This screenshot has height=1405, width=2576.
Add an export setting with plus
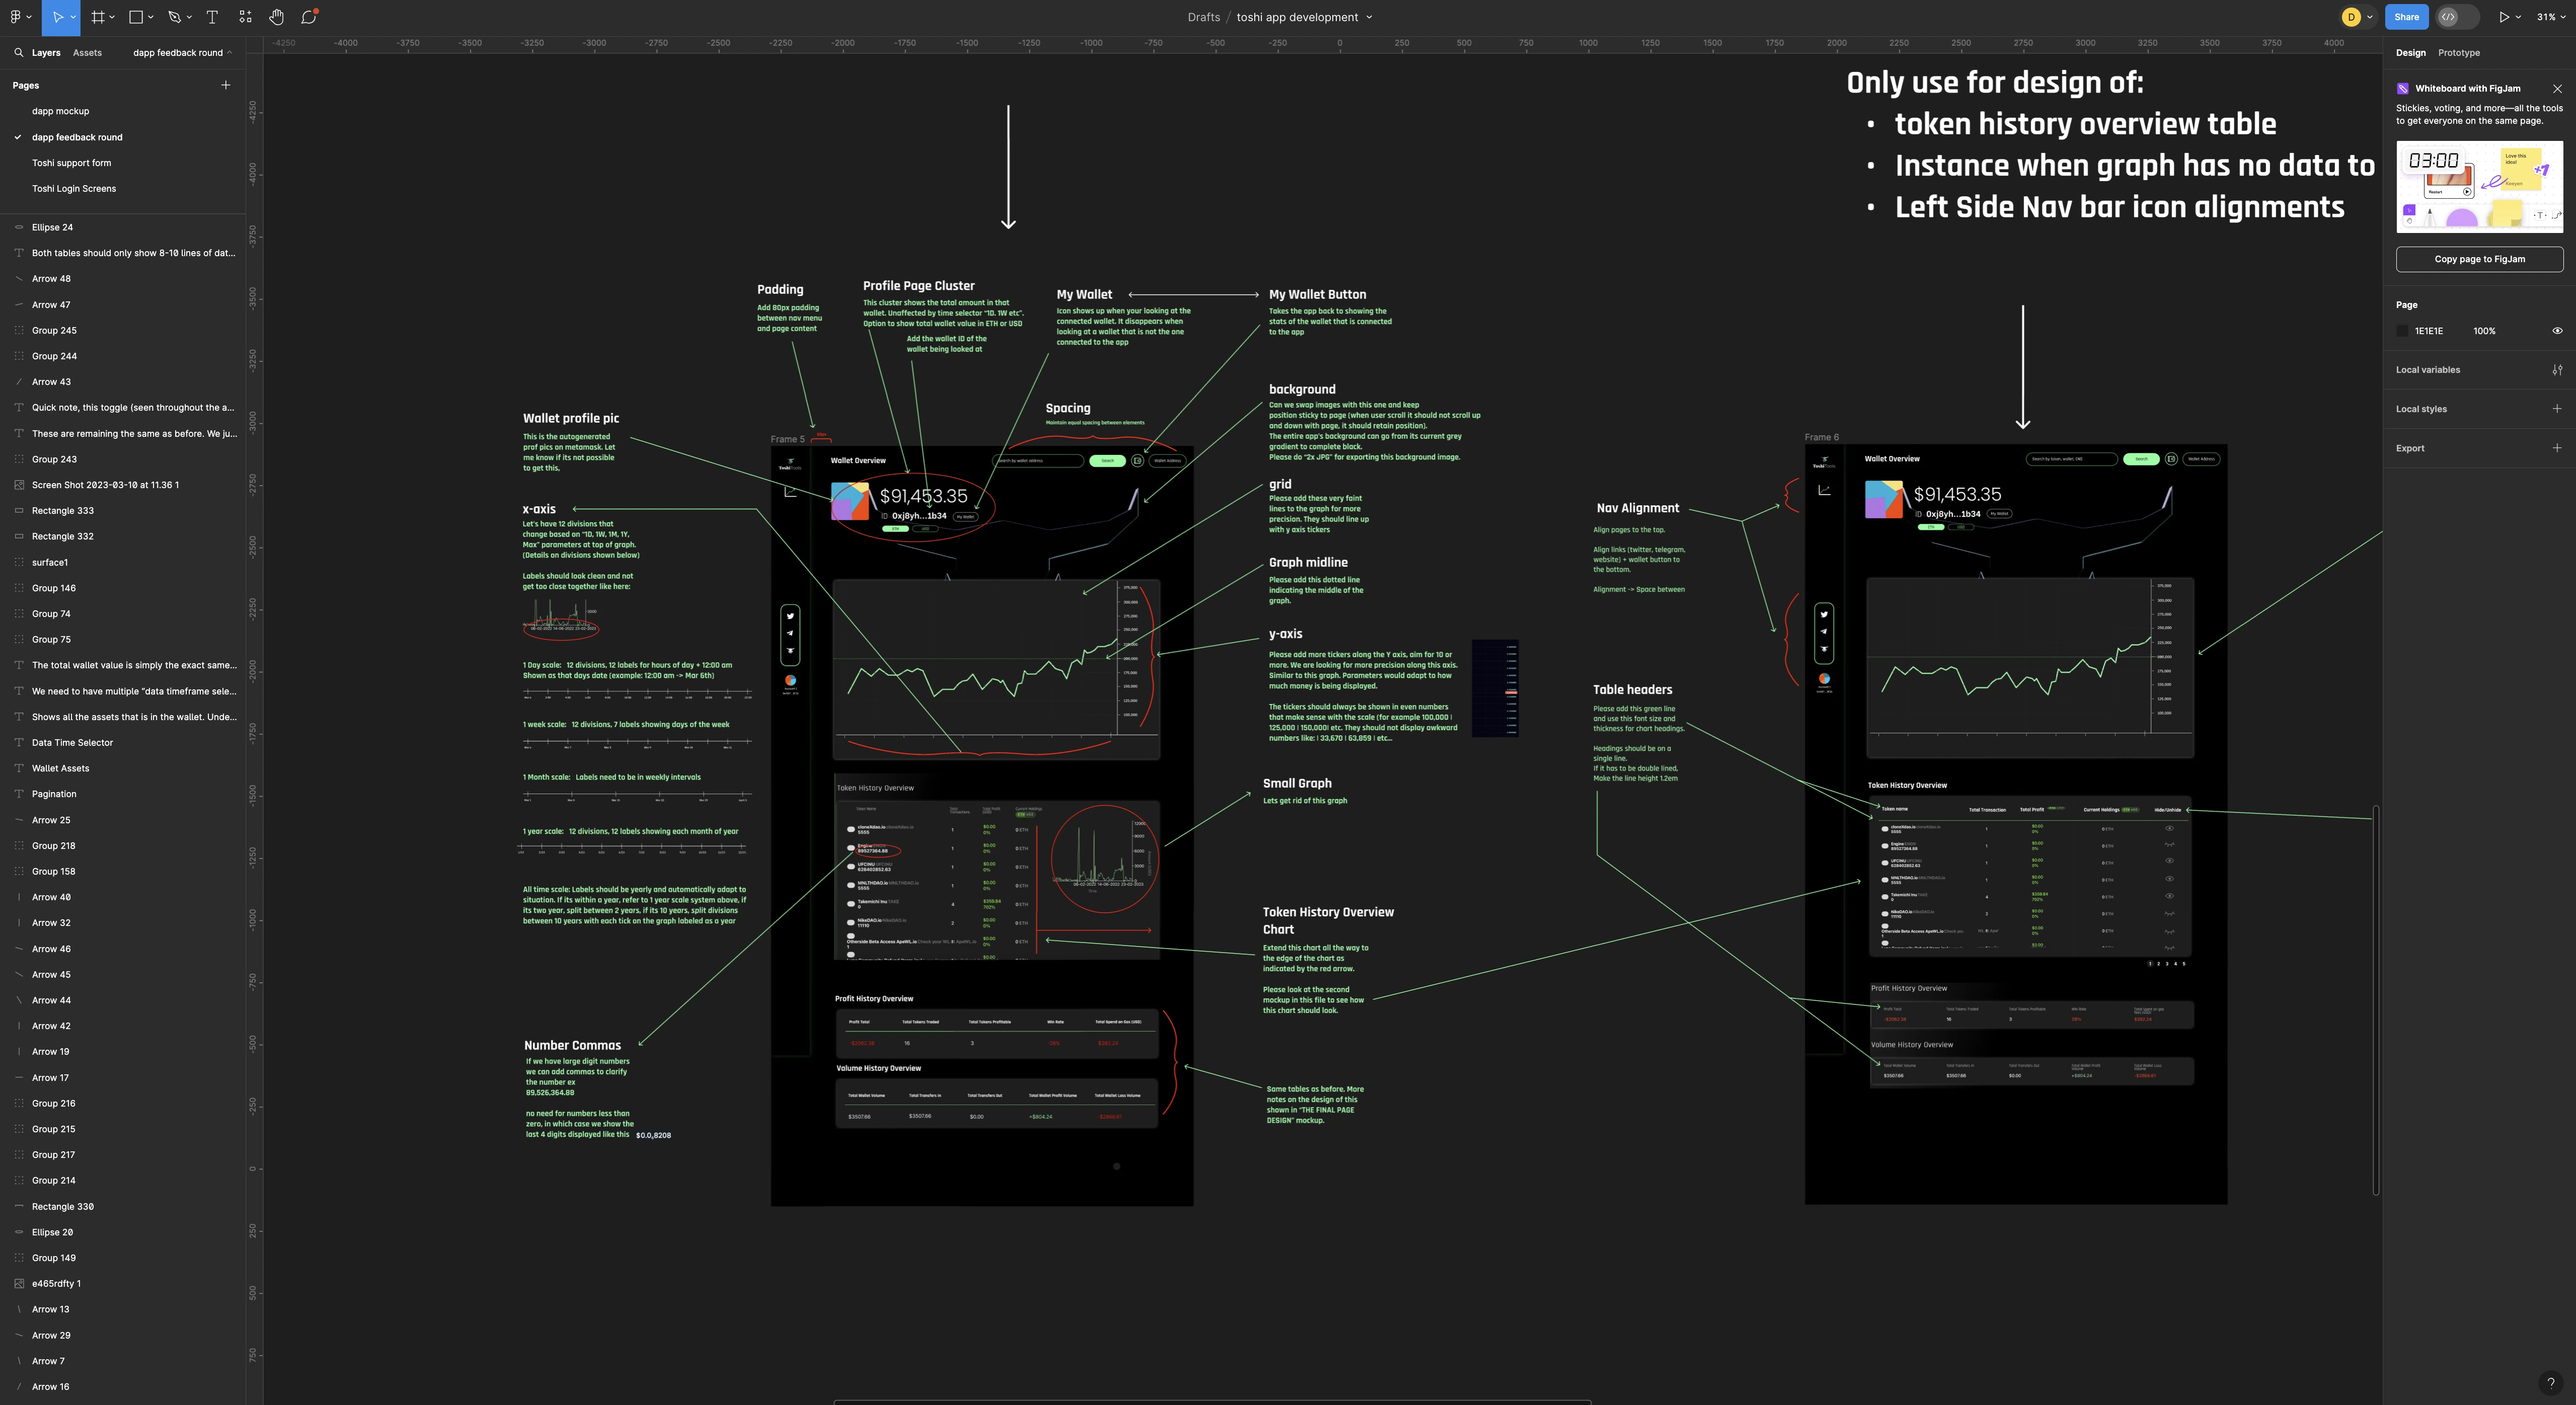[2557, 448]
